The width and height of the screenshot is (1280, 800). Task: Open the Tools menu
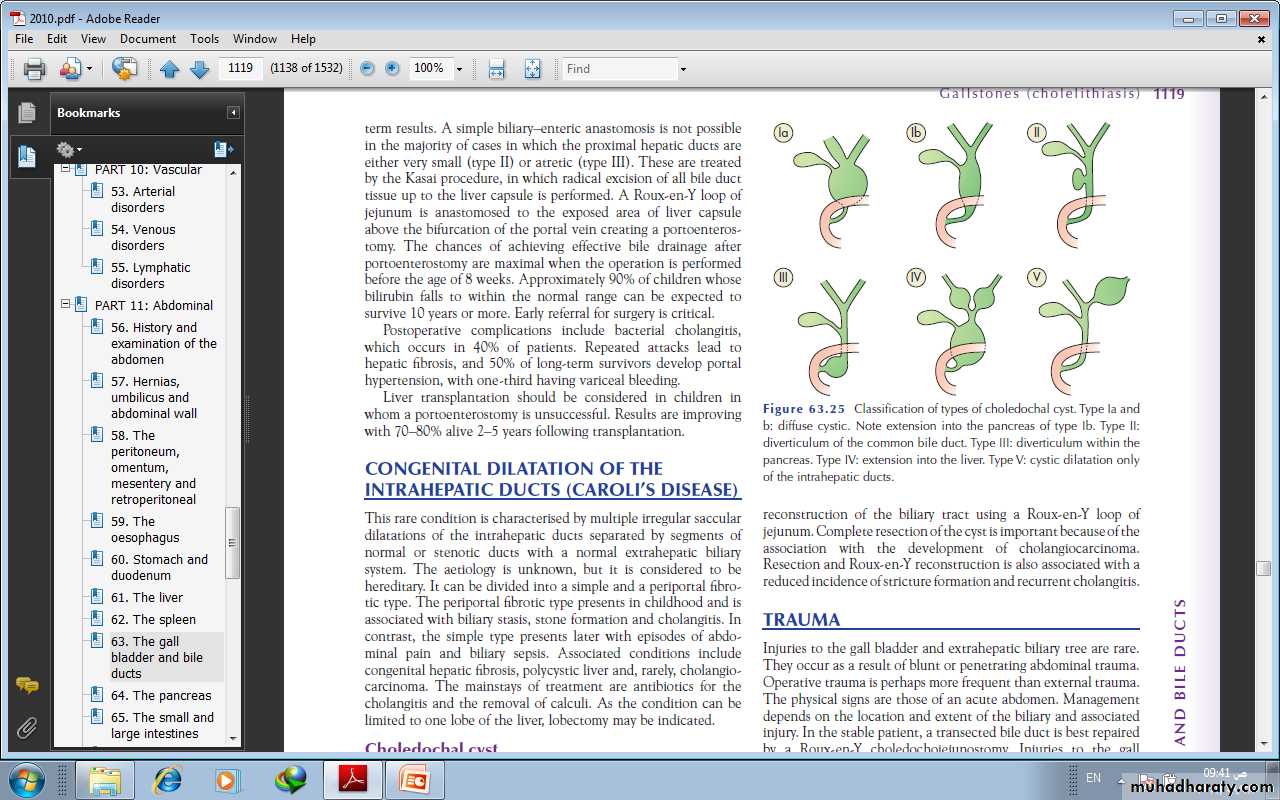click(x=204, y=39)
